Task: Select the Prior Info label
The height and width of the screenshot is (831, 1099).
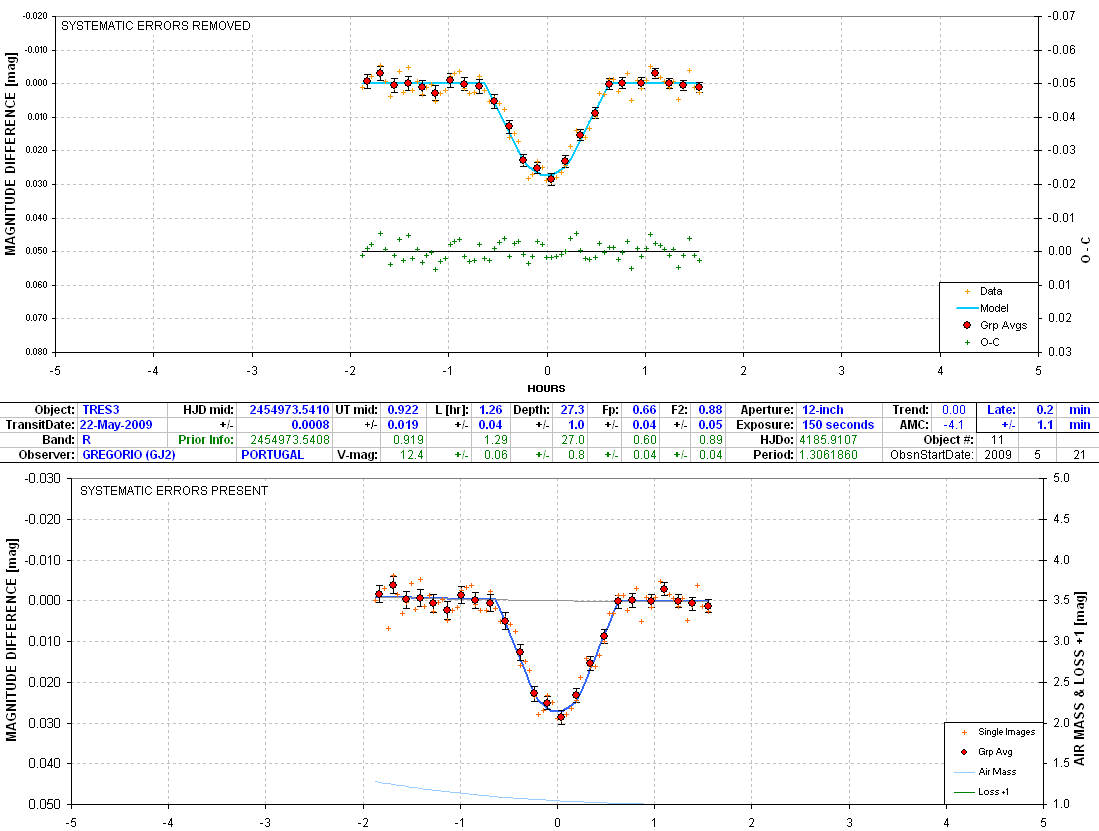Action: (205, 439)
